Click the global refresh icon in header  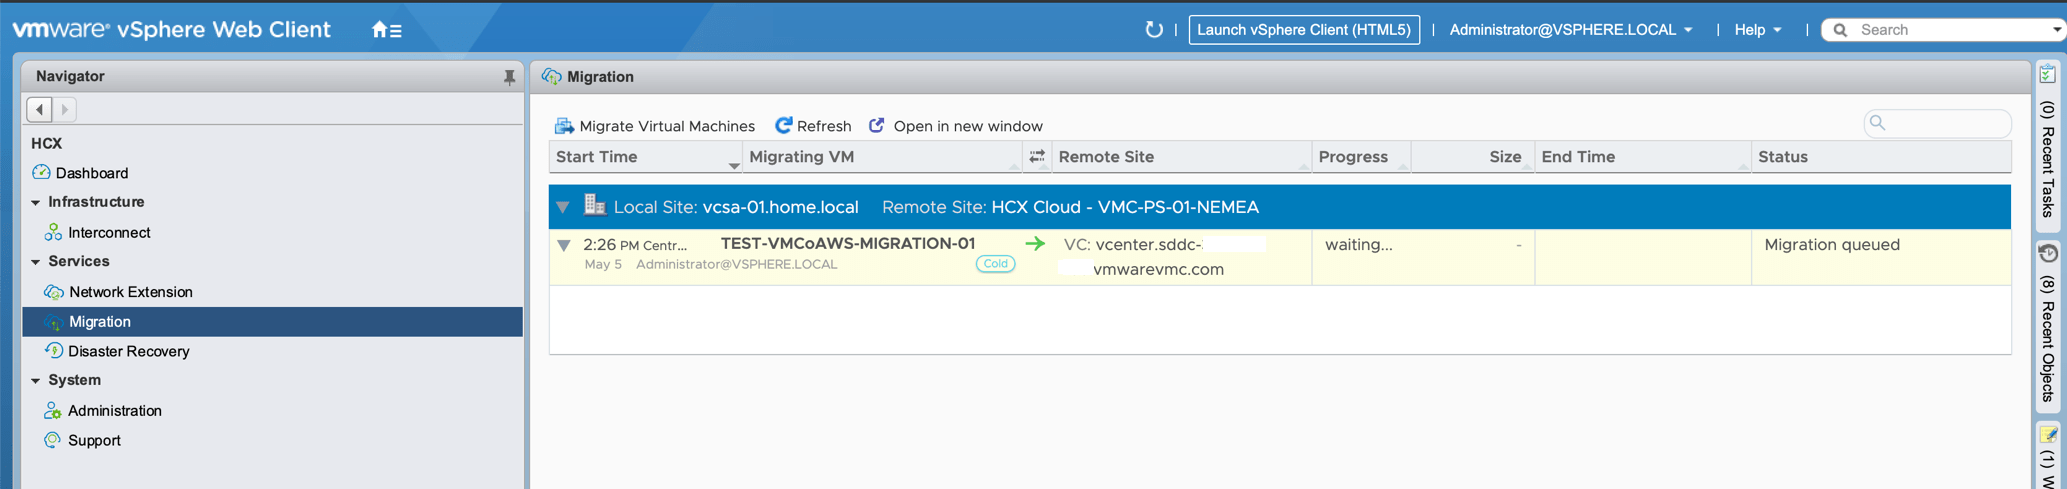pyautogui.click(x=1153, y=30)
